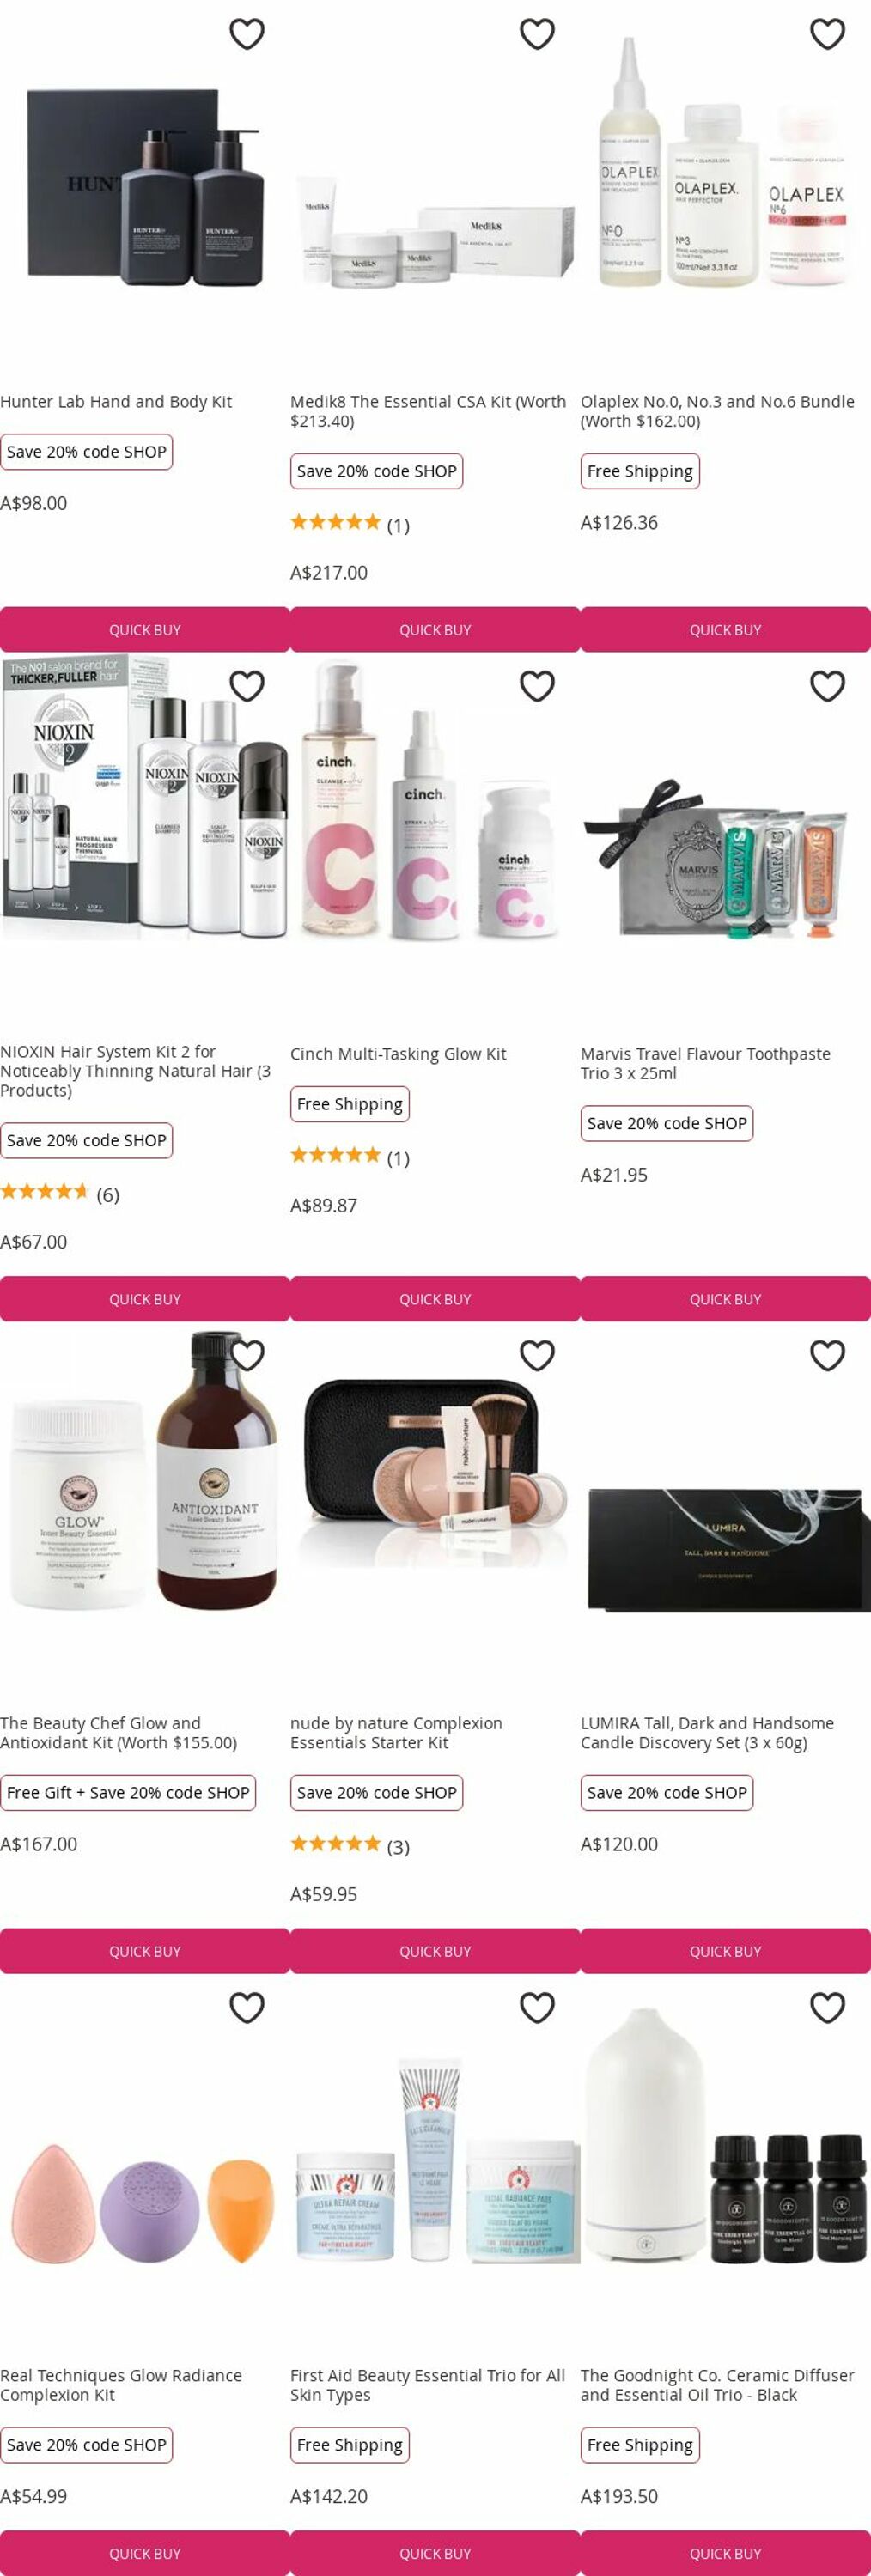Click heart icon on Cinch Glow Kit
The image size is (871, 2576).
(537, 686)
